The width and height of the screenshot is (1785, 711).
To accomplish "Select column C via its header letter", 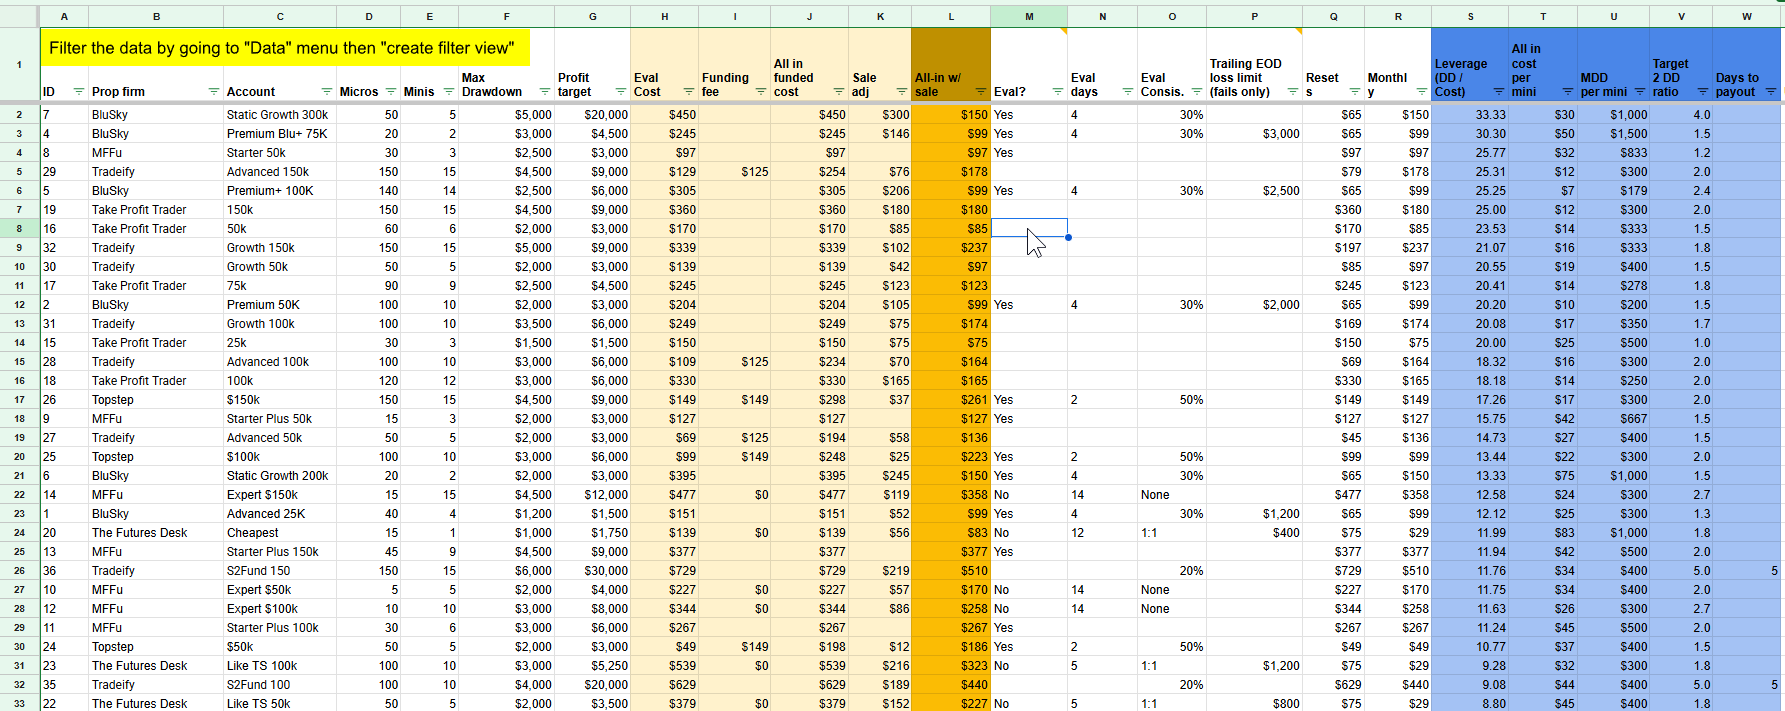I will point(280,16).
